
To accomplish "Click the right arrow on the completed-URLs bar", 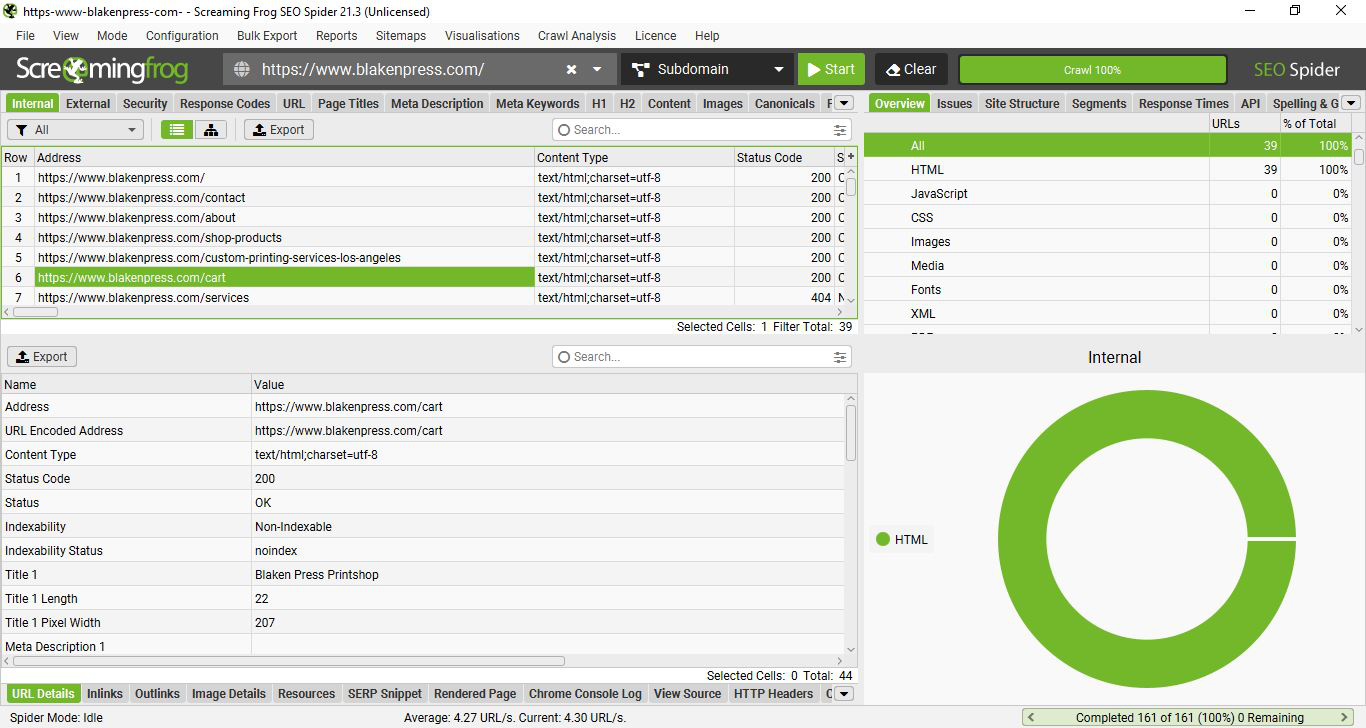I will tap(1344, 718).
